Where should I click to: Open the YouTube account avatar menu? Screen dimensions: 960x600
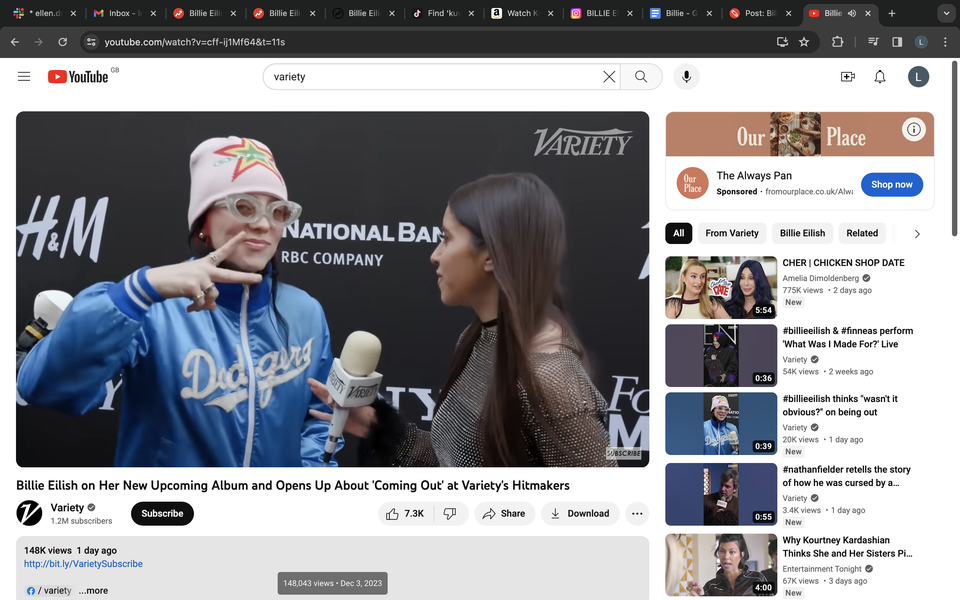click(918, 77)
